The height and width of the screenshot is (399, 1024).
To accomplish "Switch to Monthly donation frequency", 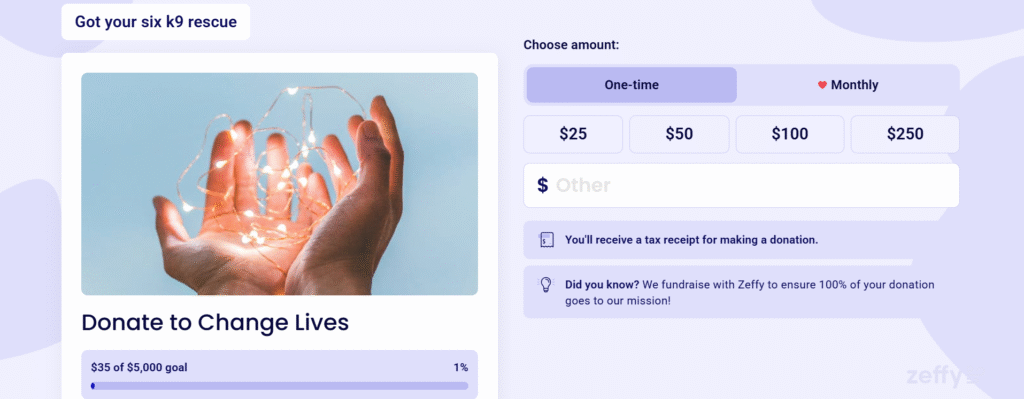I will tap(848, 85).
